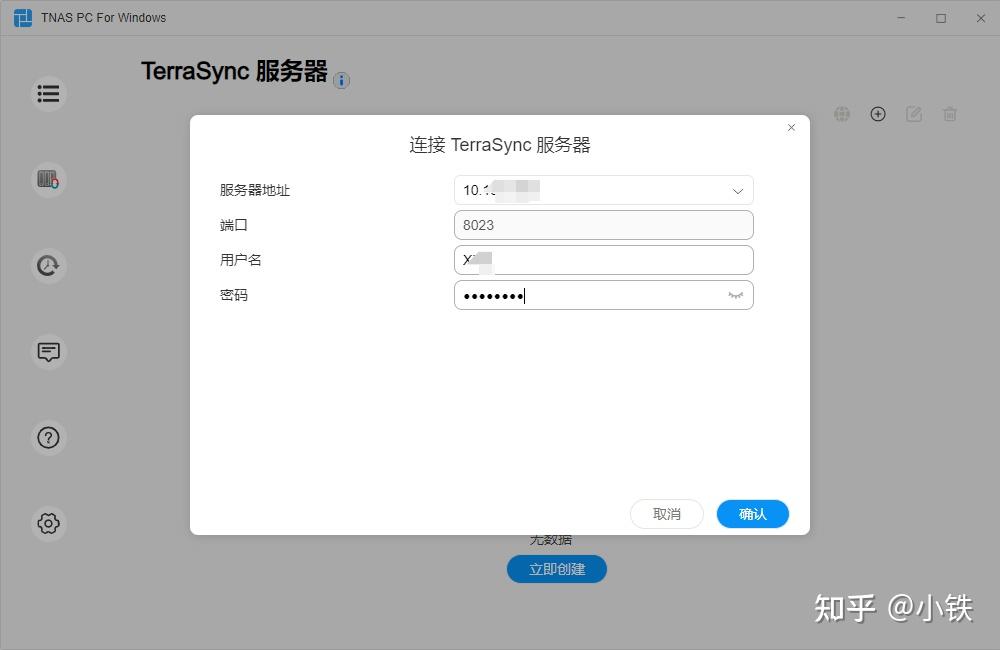
Task: Select the NAS devices sidebar icon
Action: tap(48, 179)
